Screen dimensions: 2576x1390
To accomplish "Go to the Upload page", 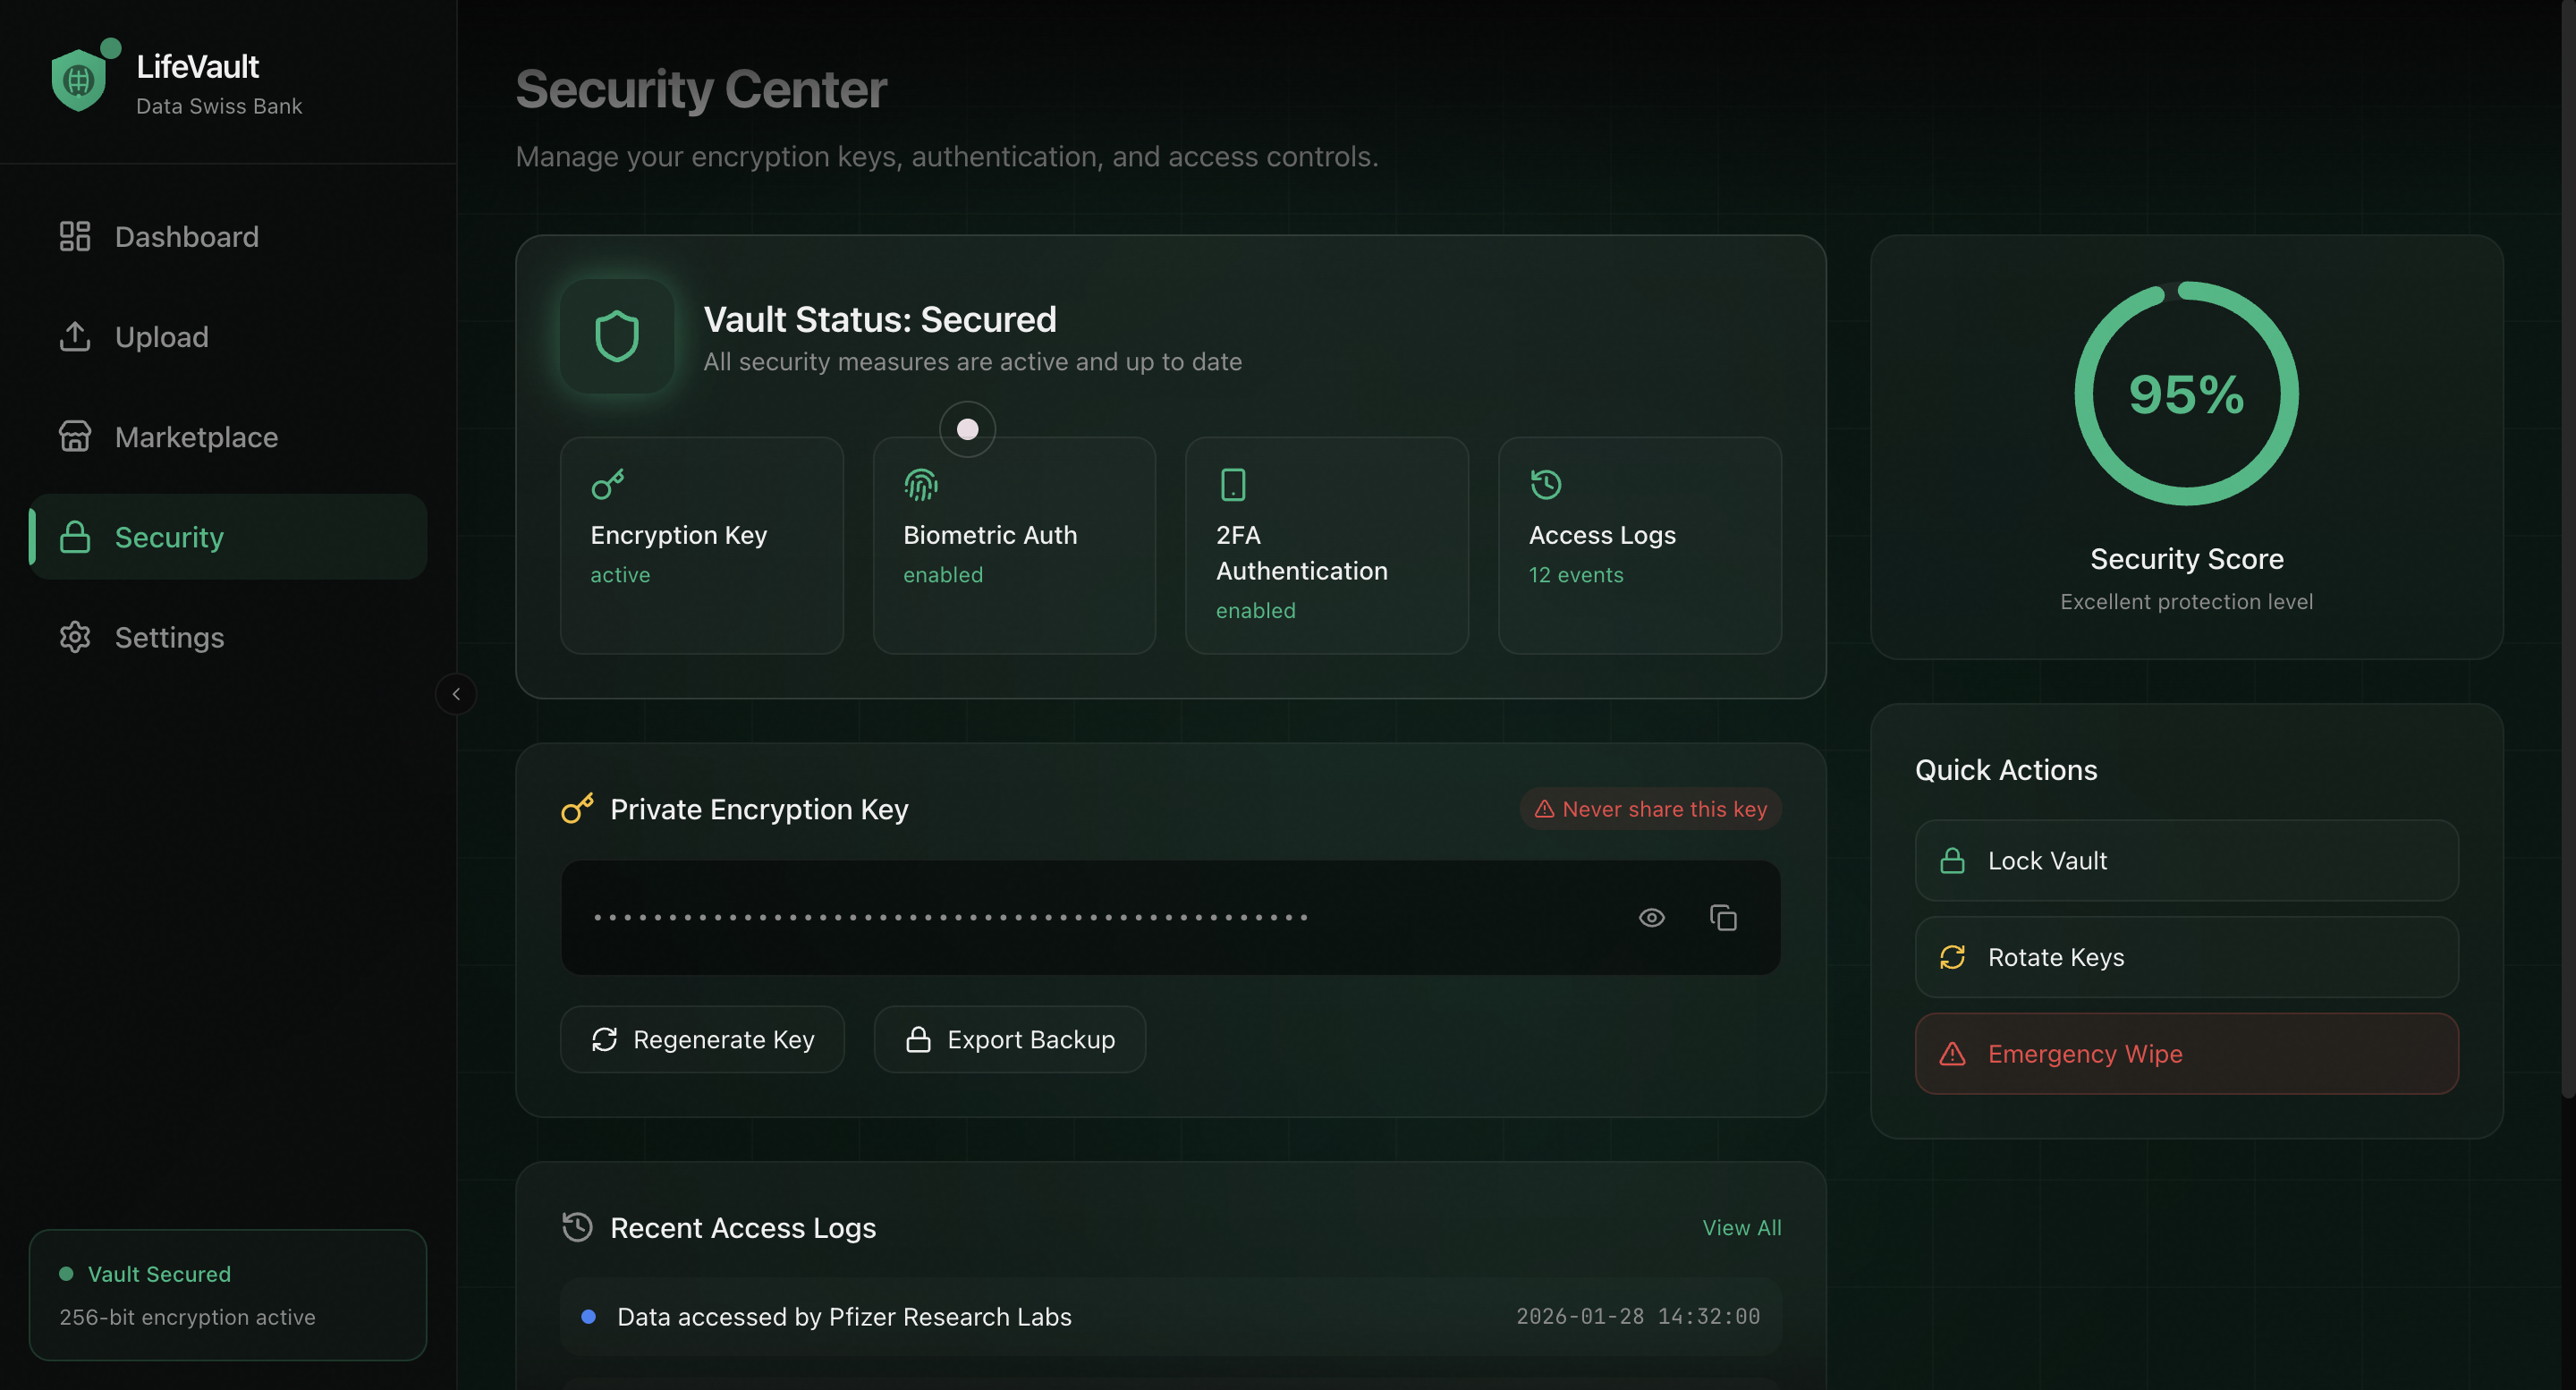I will tap(162, 337).
